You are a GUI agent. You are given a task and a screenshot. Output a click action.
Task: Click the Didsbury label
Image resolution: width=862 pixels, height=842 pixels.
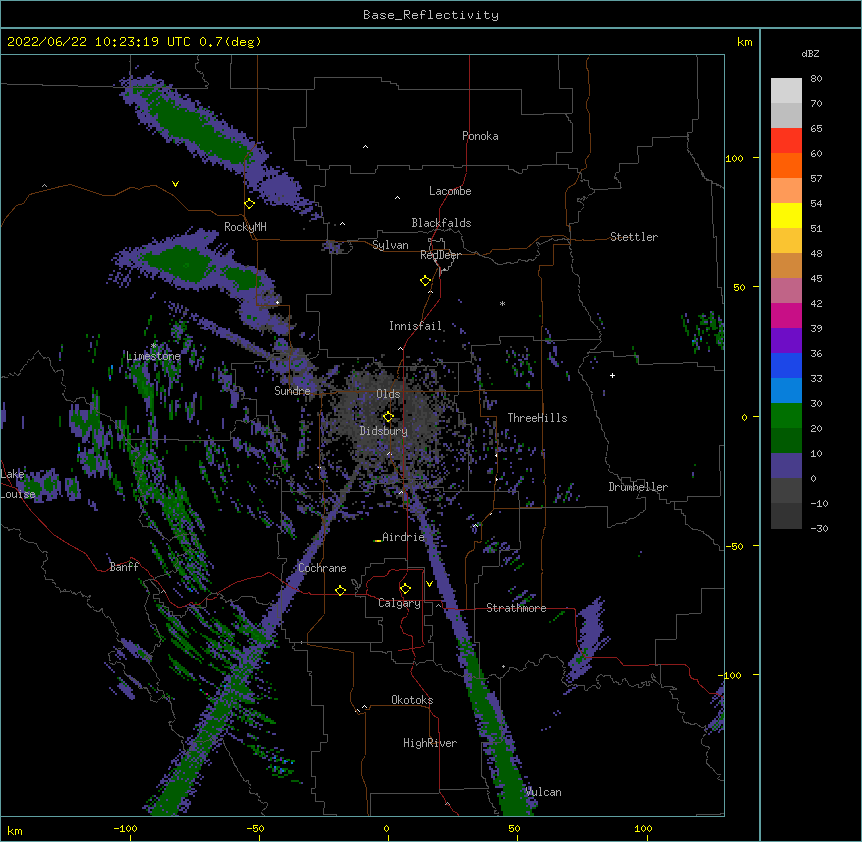click(384, 431)
